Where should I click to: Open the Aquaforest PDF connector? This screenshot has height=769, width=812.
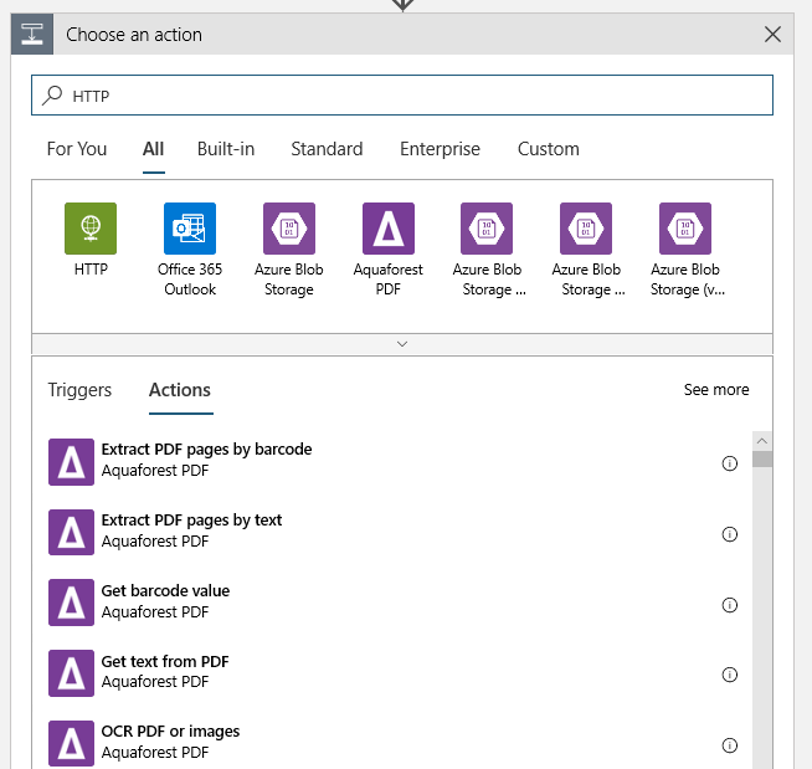388,228
